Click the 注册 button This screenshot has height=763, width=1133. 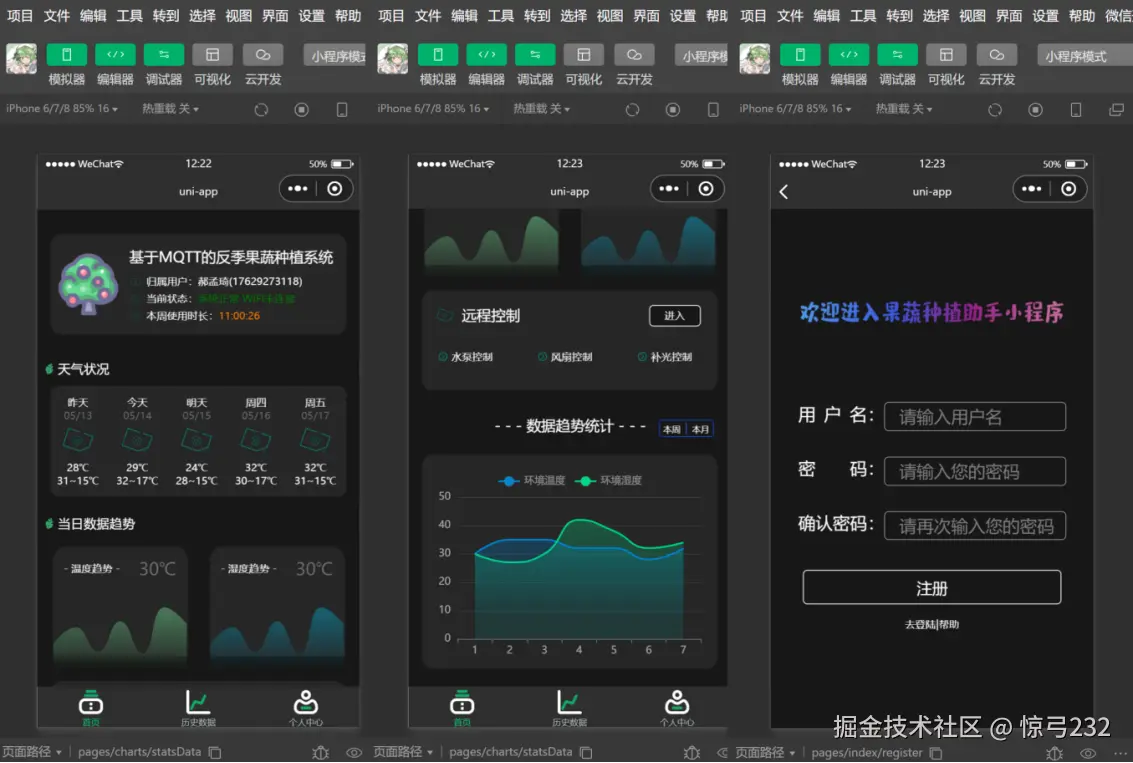click(931, 587)
